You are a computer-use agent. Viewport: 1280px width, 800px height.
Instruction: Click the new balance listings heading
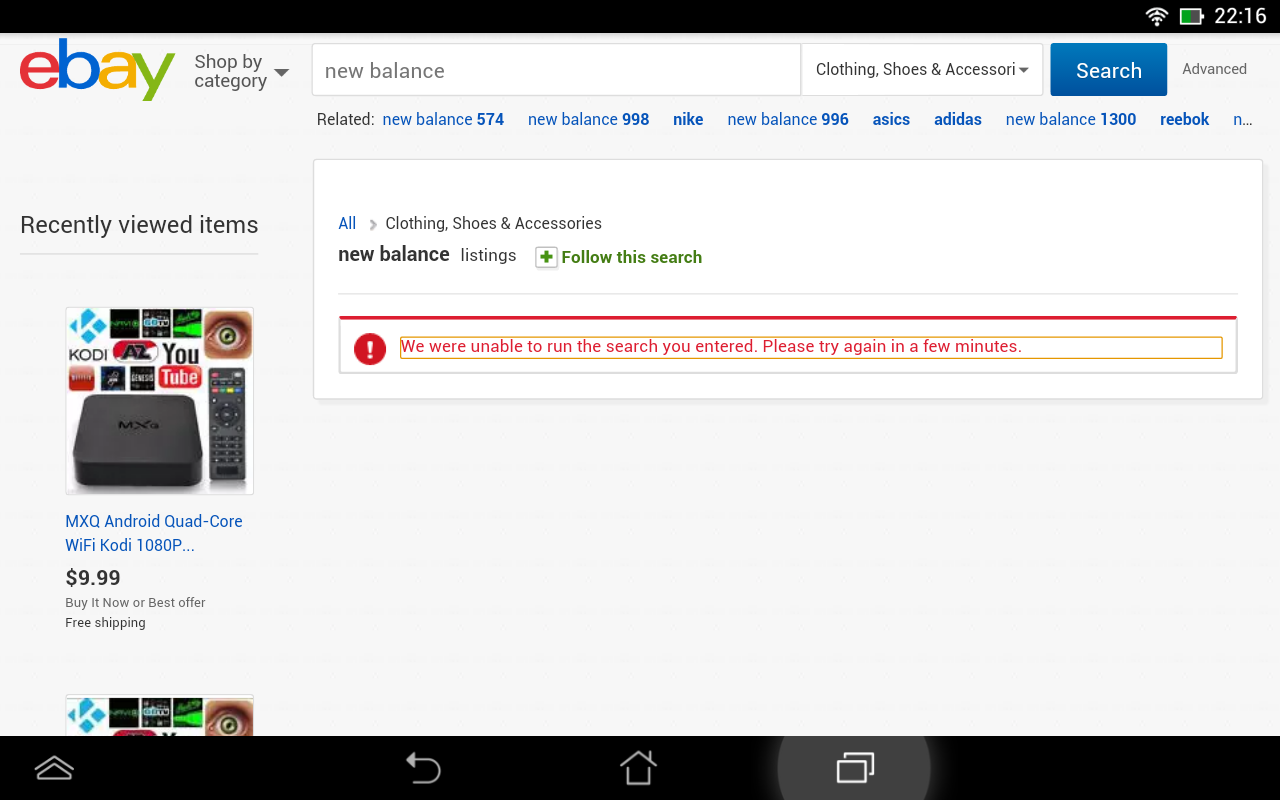(427, 255)
